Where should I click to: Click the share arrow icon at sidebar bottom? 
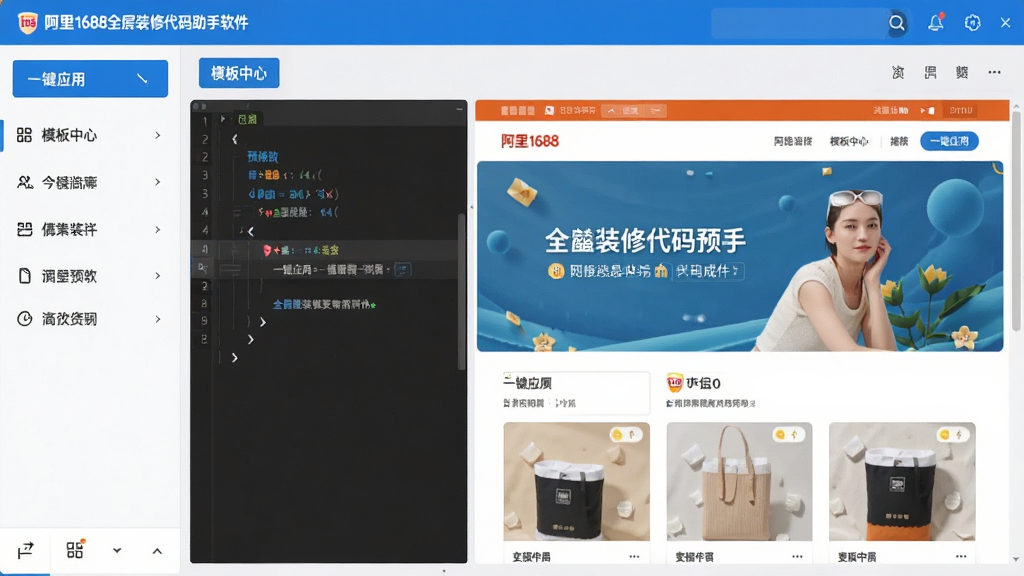(25, 551)
